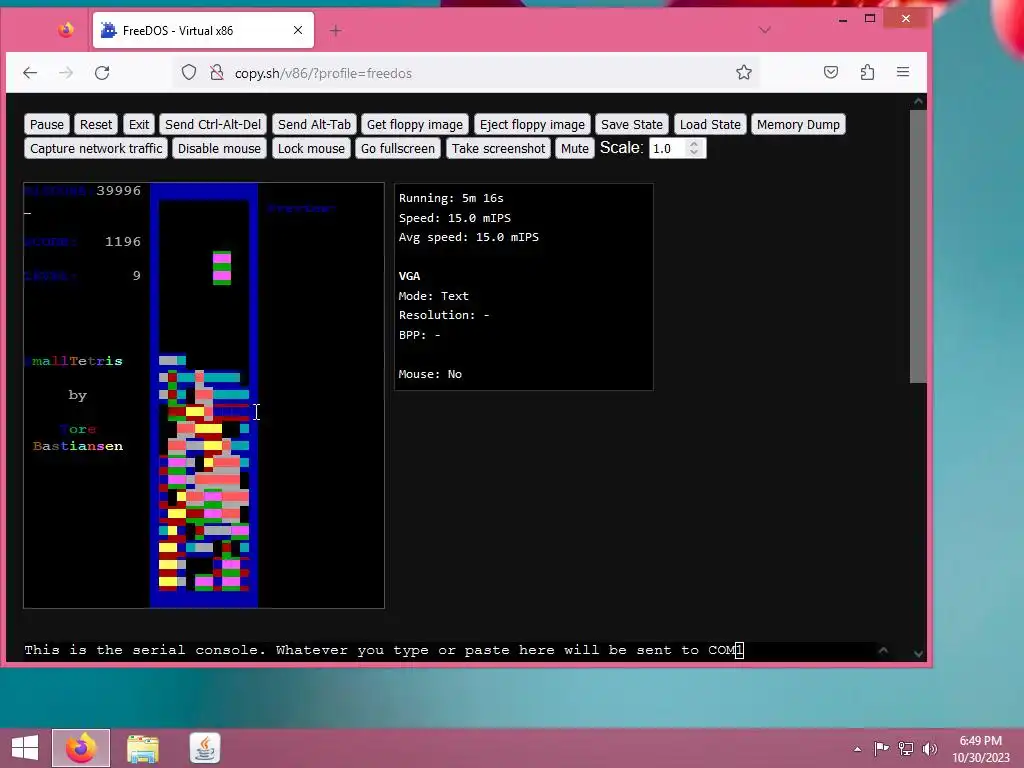The width and height of the screenshot is (1024, 768).
Task: Click Save State button
Action: pyautogui.click(x=632, y=124)
